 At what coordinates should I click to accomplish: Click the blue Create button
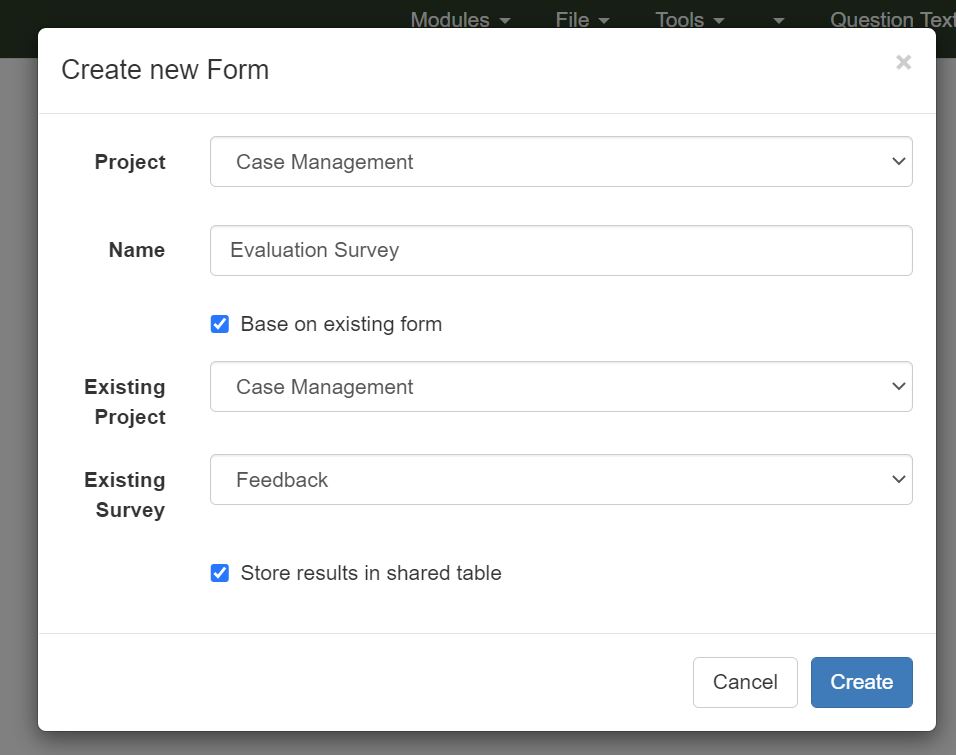[x=861, y=682]
